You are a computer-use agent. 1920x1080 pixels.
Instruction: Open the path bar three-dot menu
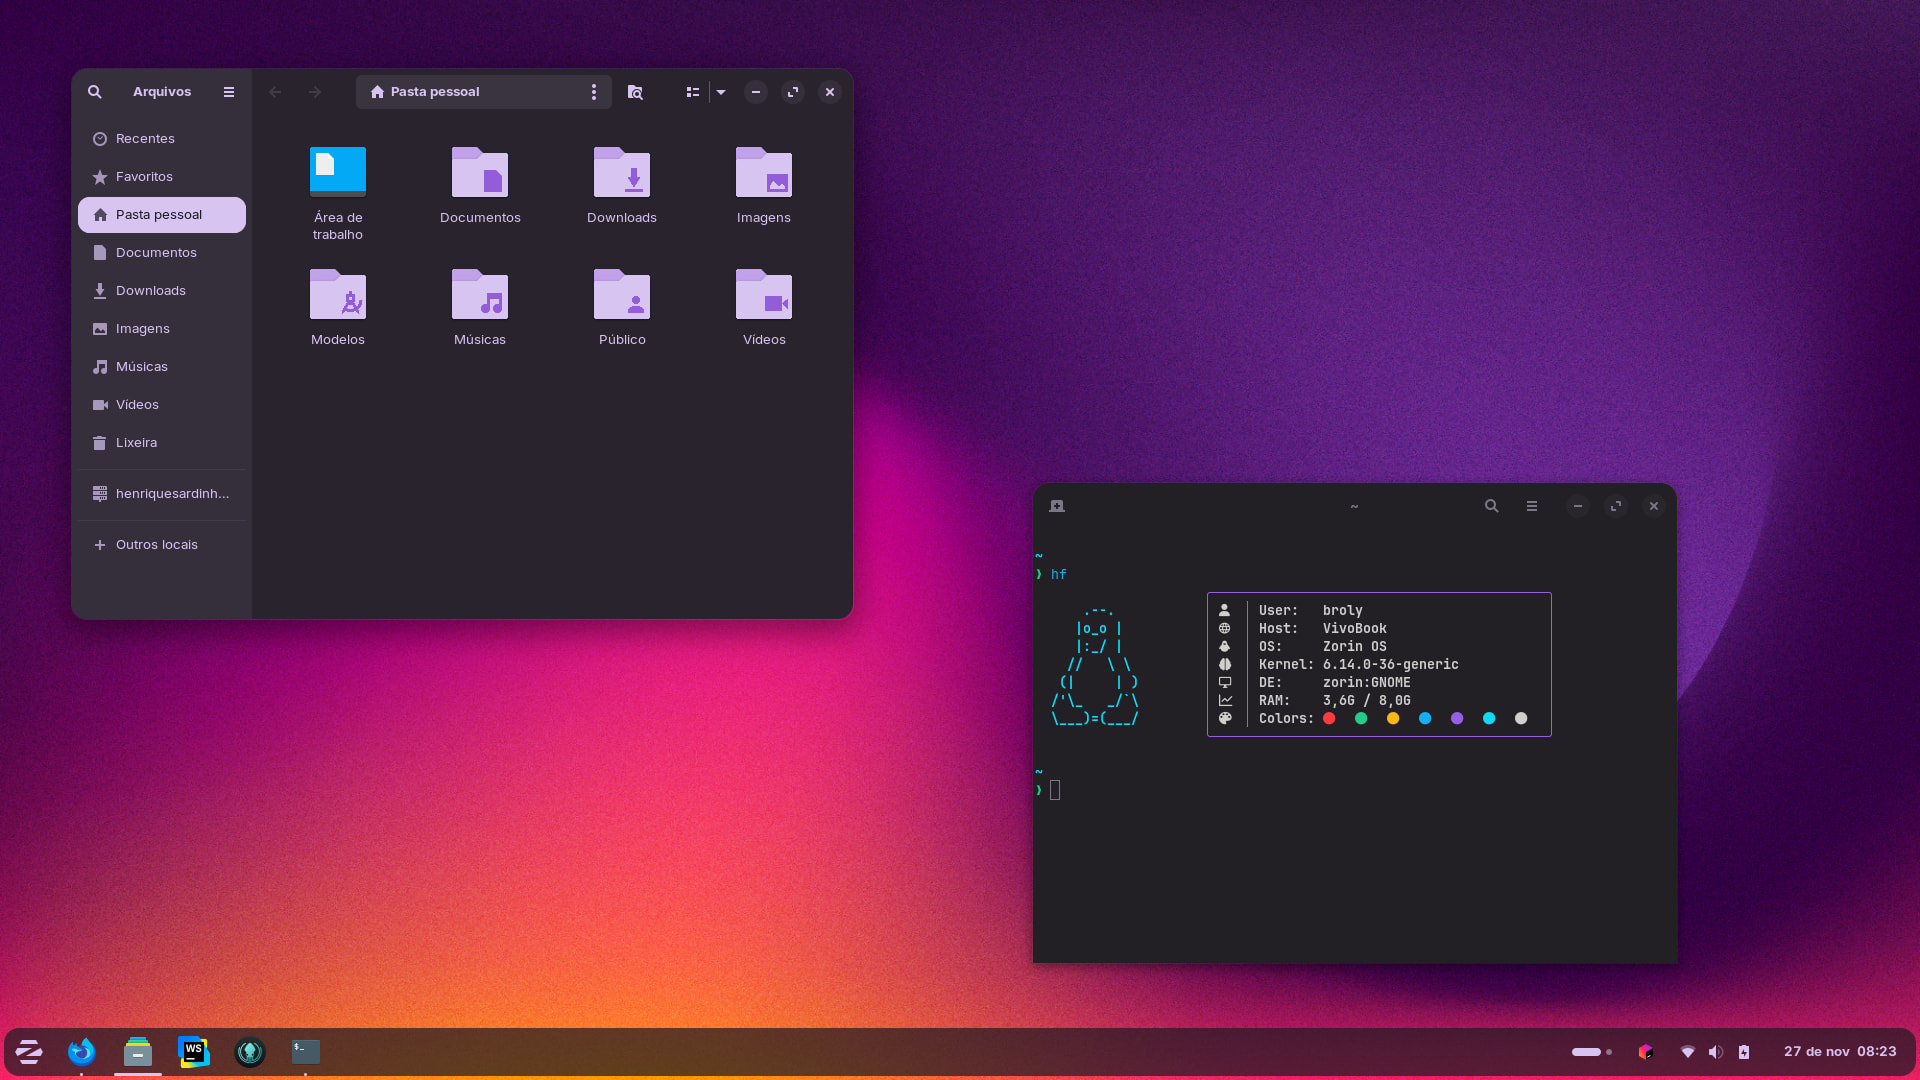click(594, 92)
